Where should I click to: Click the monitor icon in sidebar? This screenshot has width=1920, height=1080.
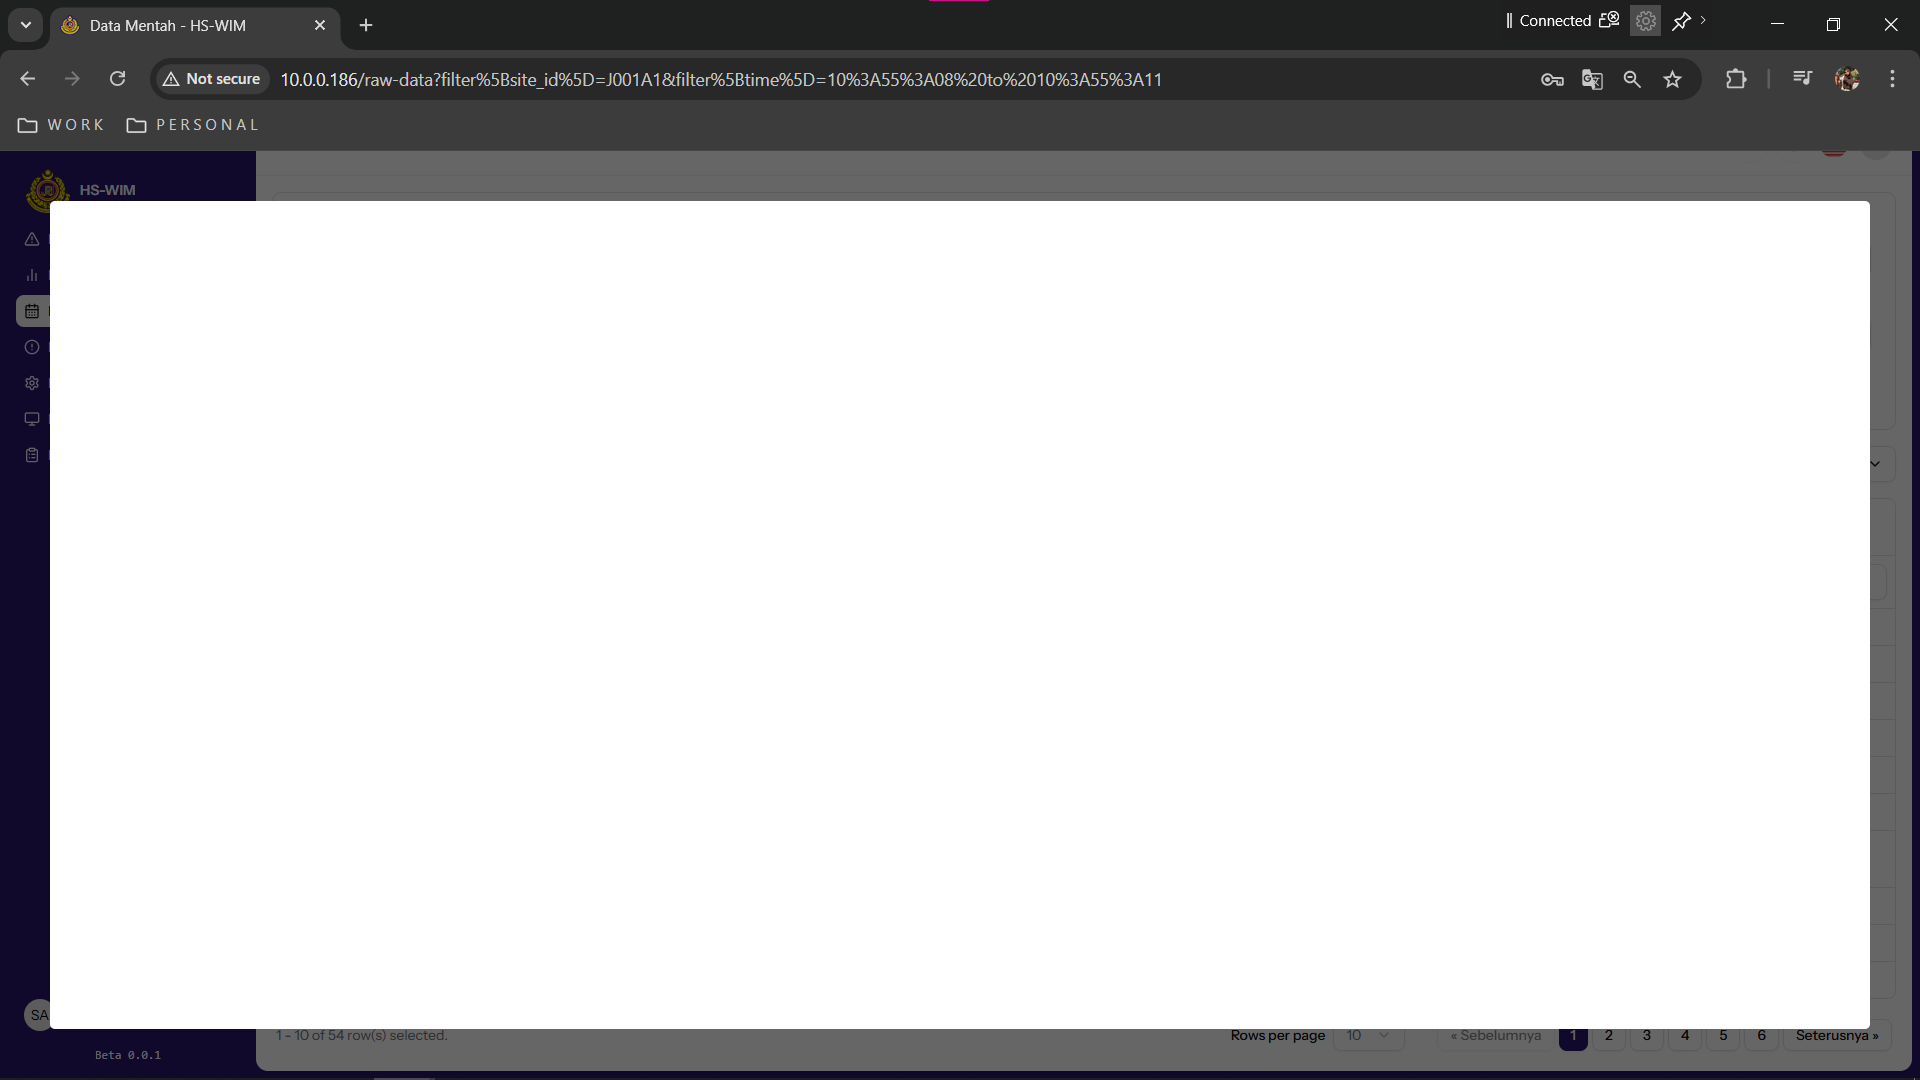(x=32, y=419)
